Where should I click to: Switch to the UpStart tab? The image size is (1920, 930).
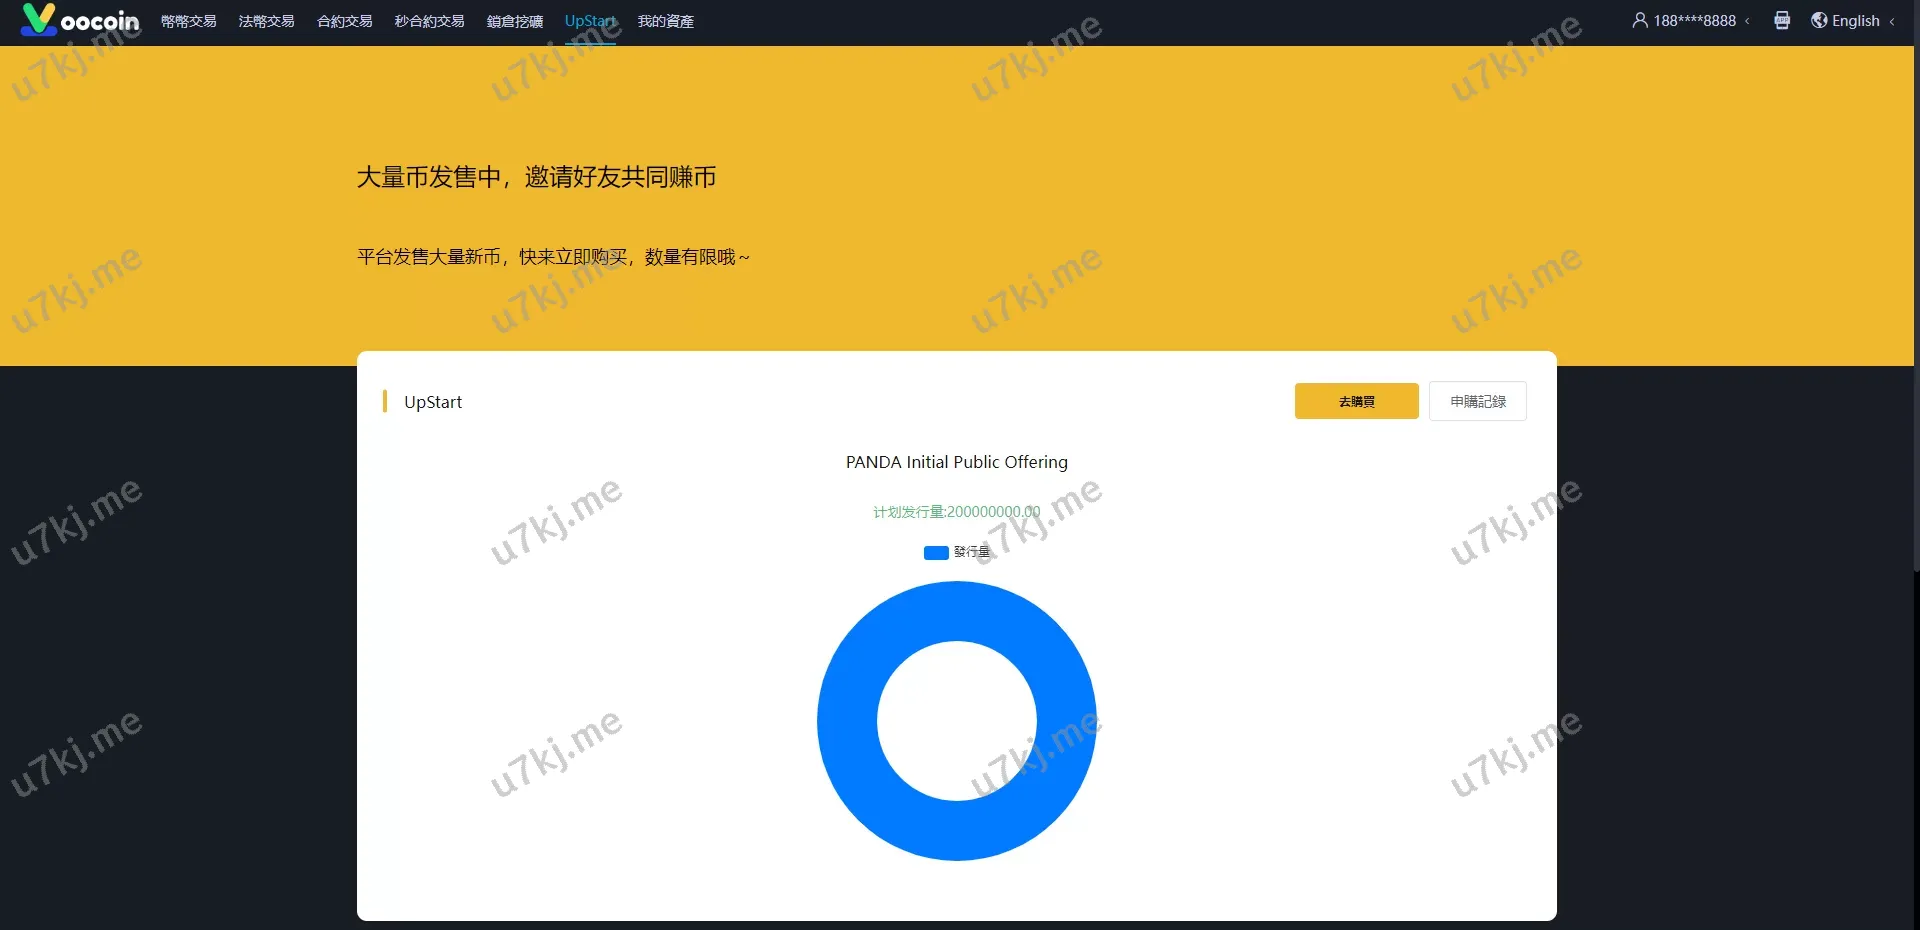[x=590, y=21]
